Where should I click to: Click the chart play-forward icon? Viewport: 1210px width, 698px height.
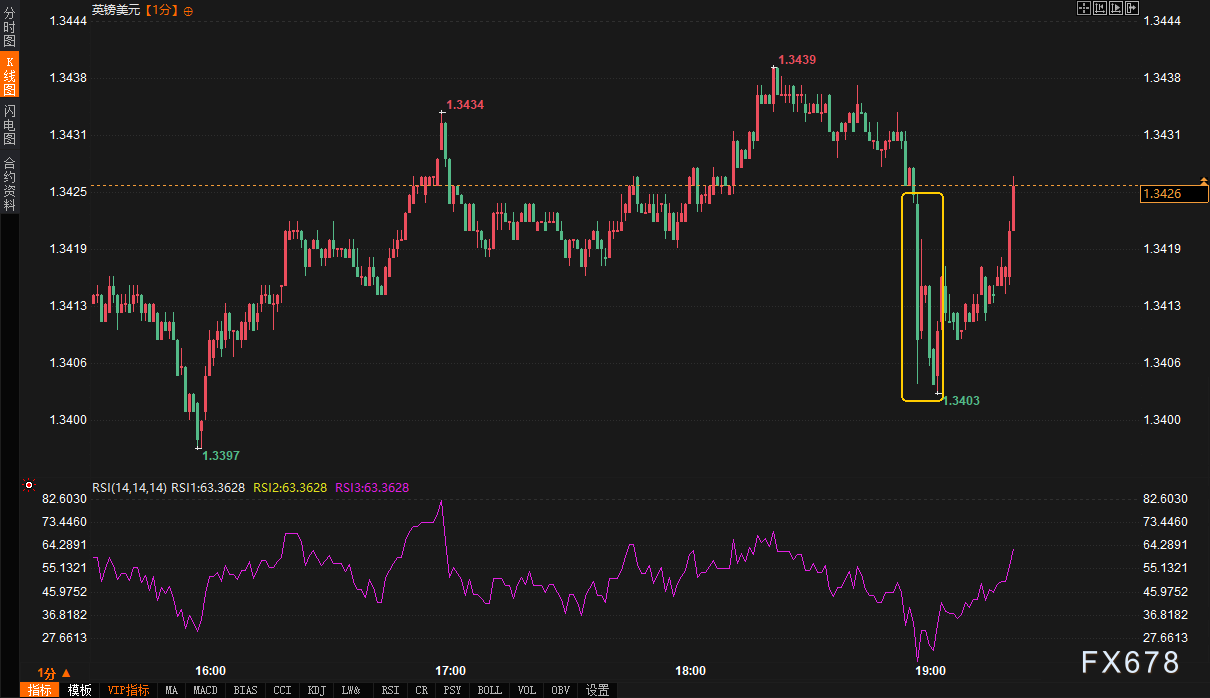pyautogui.click(x=1116, y=9)
